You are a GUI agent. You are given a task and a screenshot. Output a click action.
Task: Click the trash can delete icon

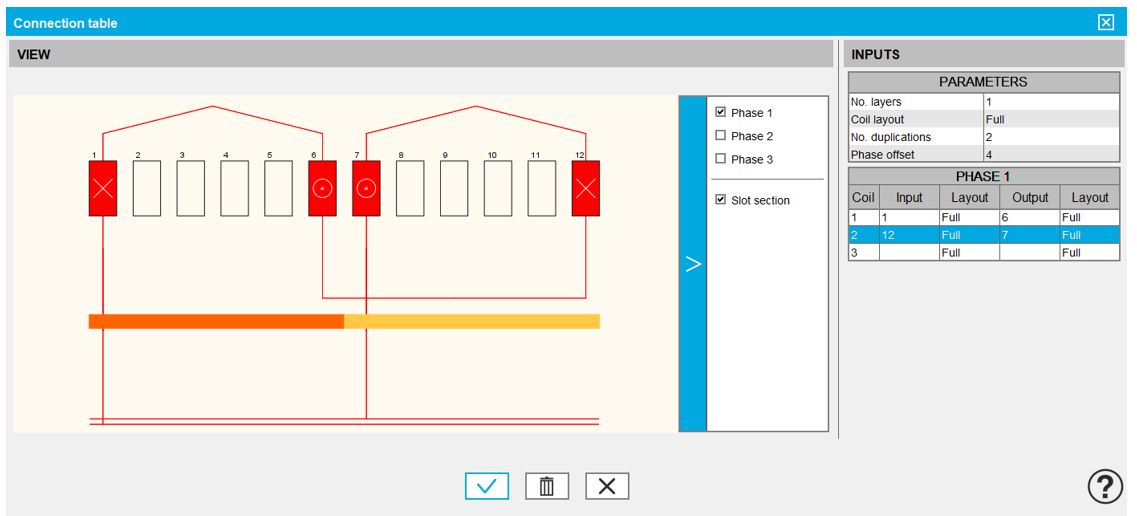click(x=547, y=487)
